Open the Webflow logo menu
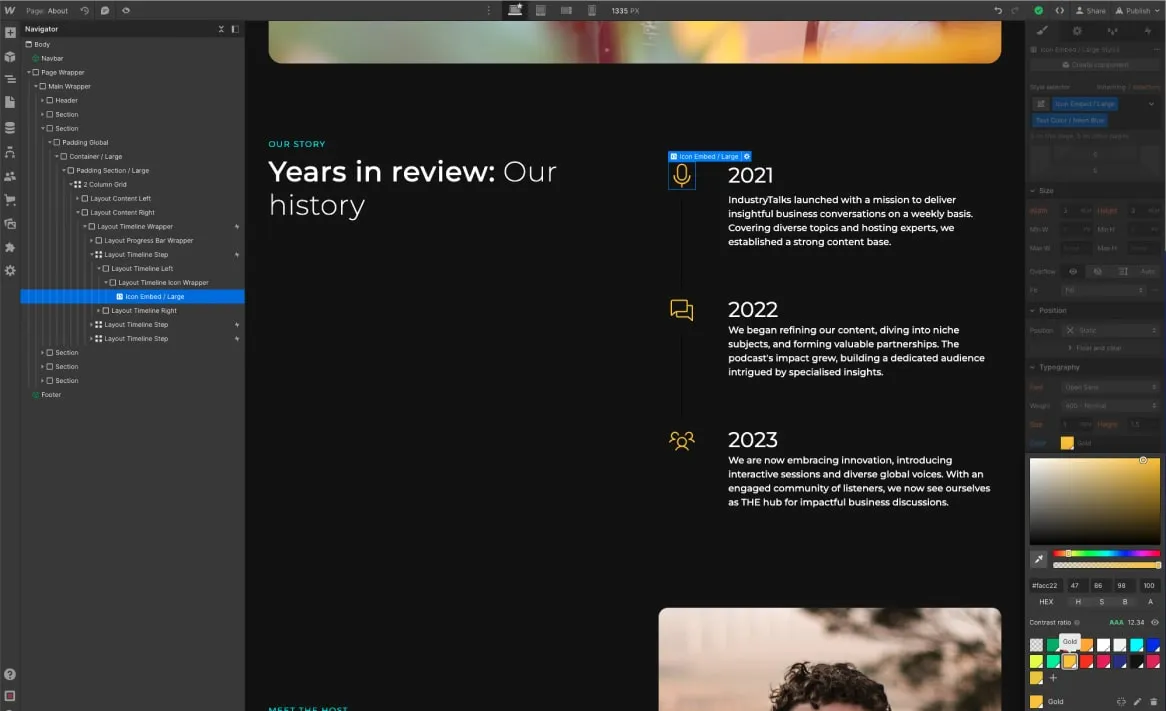Screen dimensions: 1166x711 click(x=10, y=10)
